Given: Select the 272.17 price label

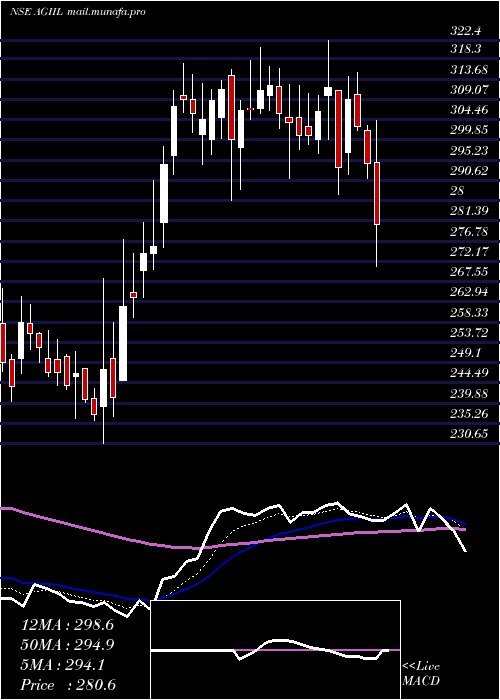Looking at the screenshot, I should click(x=469, y=251).
